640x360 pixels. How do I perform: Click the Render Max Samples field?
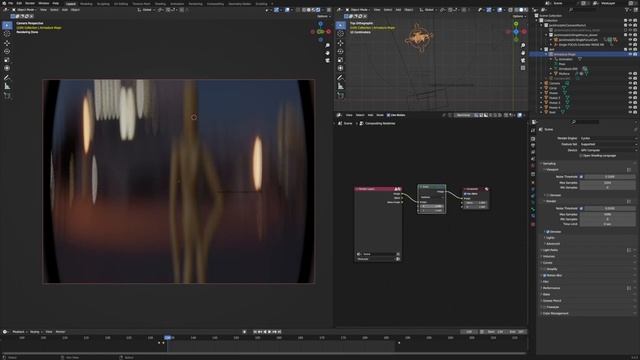[607, 214]
